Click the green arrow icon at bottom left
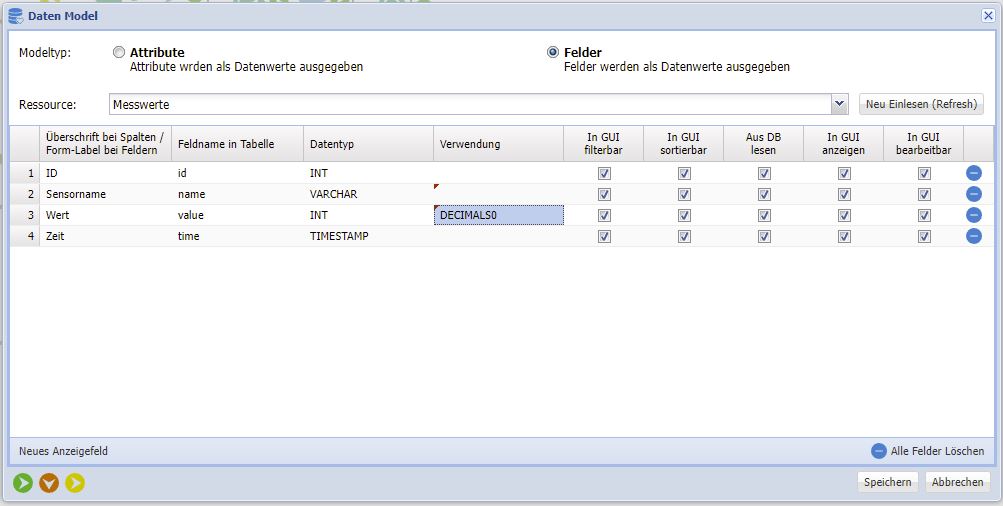1003x506 pixels. coord(23,484)
